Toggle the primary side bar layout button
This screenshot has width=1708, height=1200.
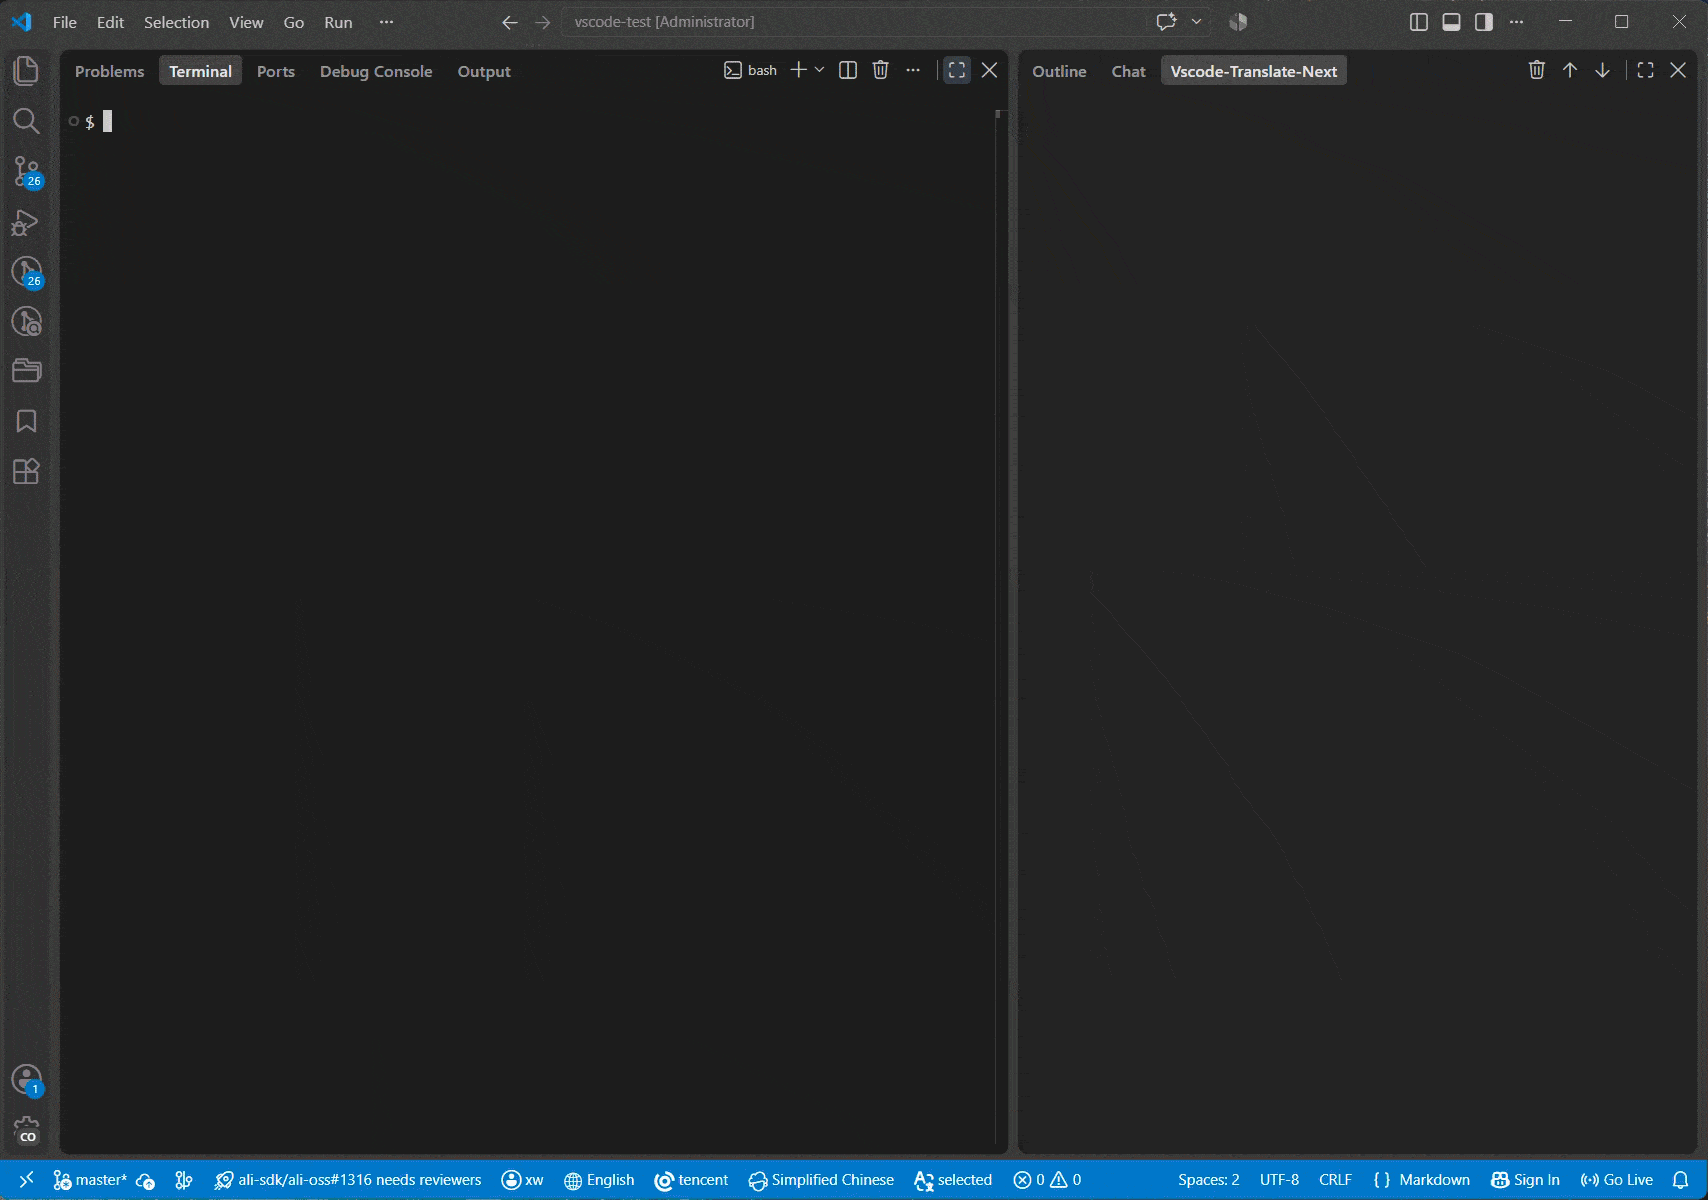(1418, 22)
